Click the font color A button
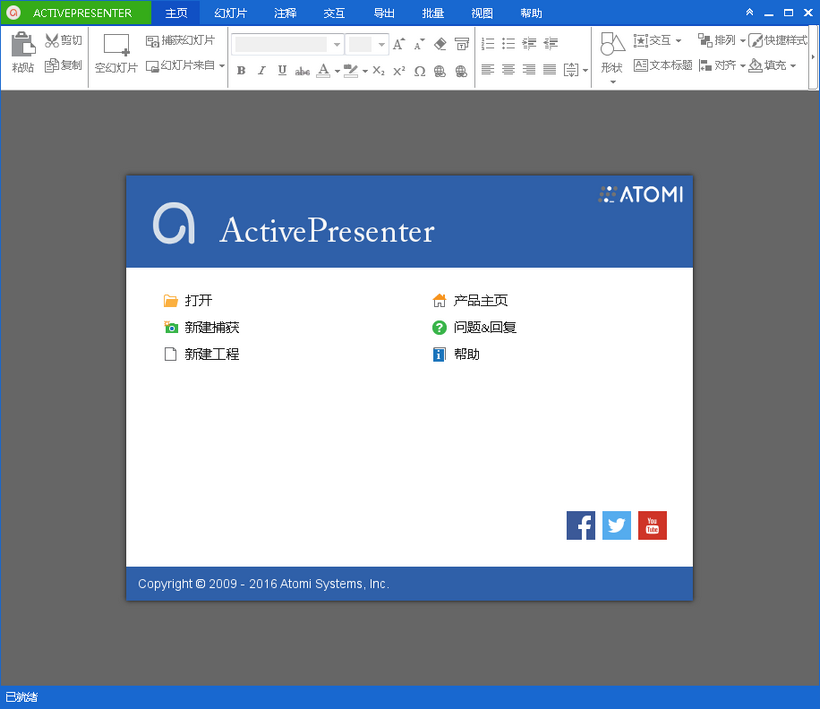This screenshot has width=820, height=709. pos(324,70)
